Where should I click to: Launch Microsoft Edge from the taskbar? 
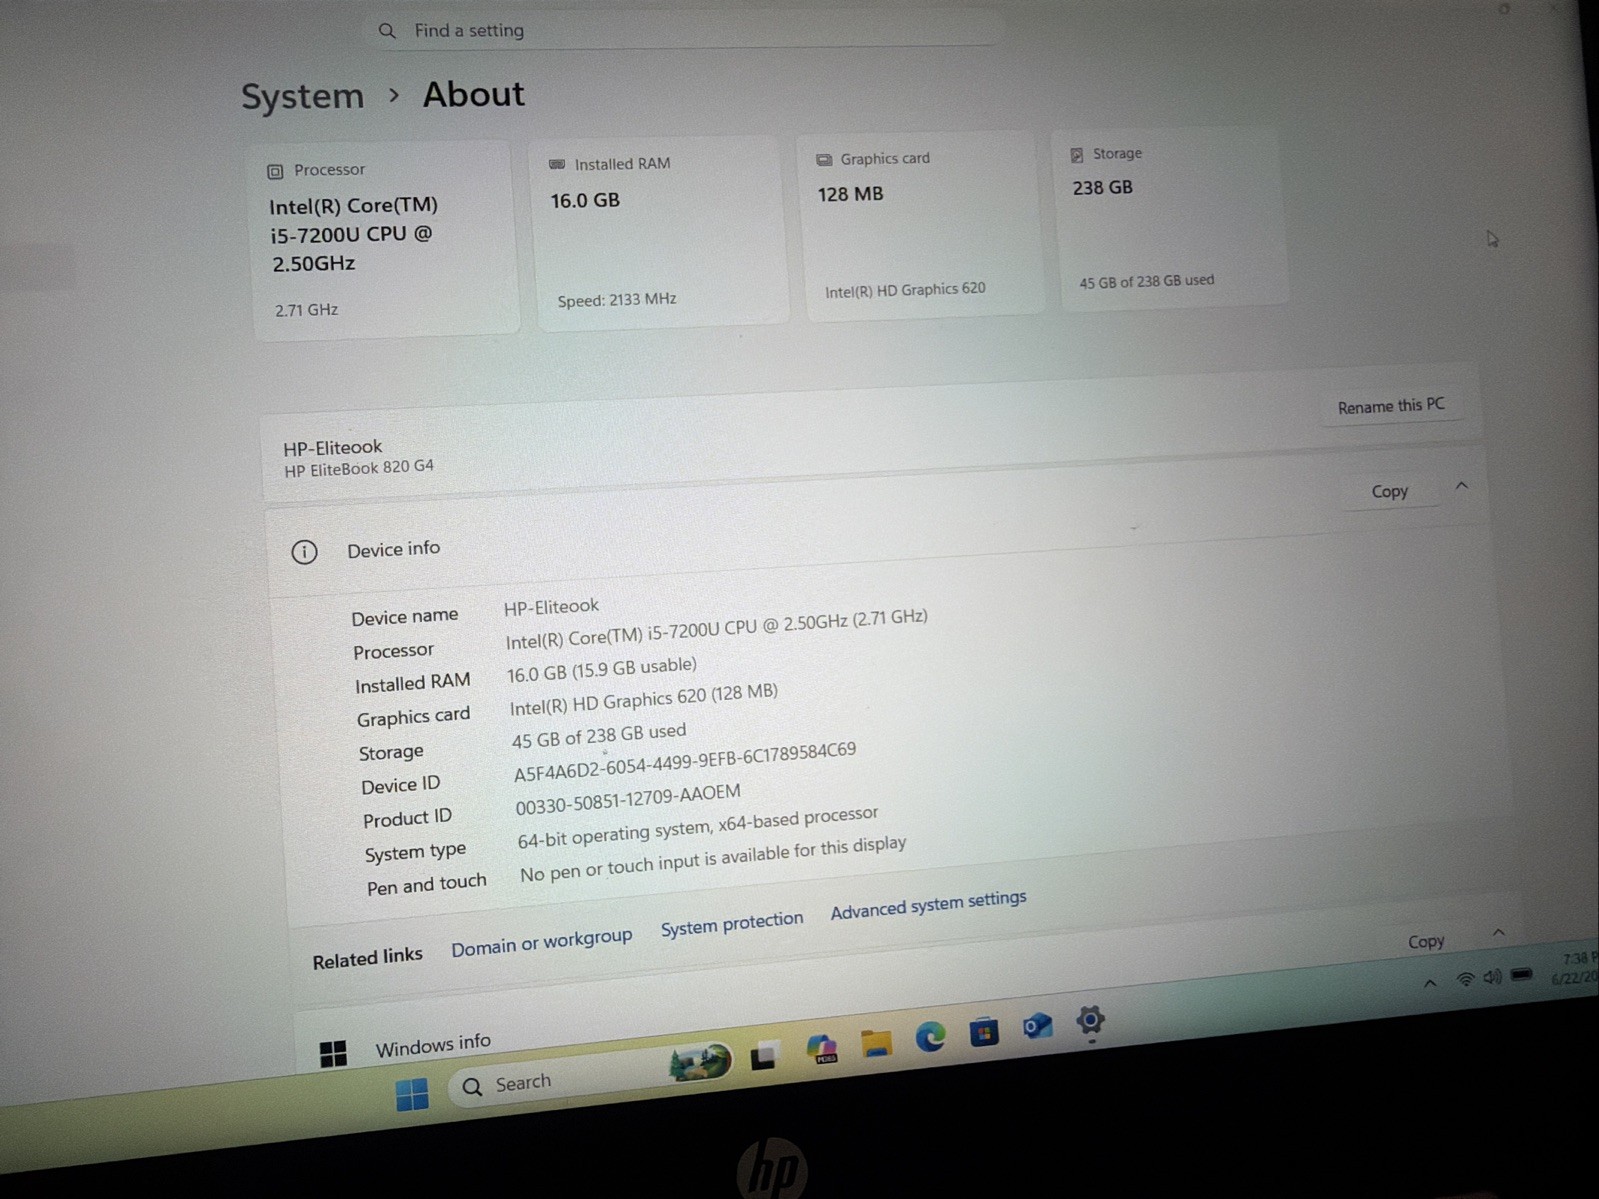931,1037
